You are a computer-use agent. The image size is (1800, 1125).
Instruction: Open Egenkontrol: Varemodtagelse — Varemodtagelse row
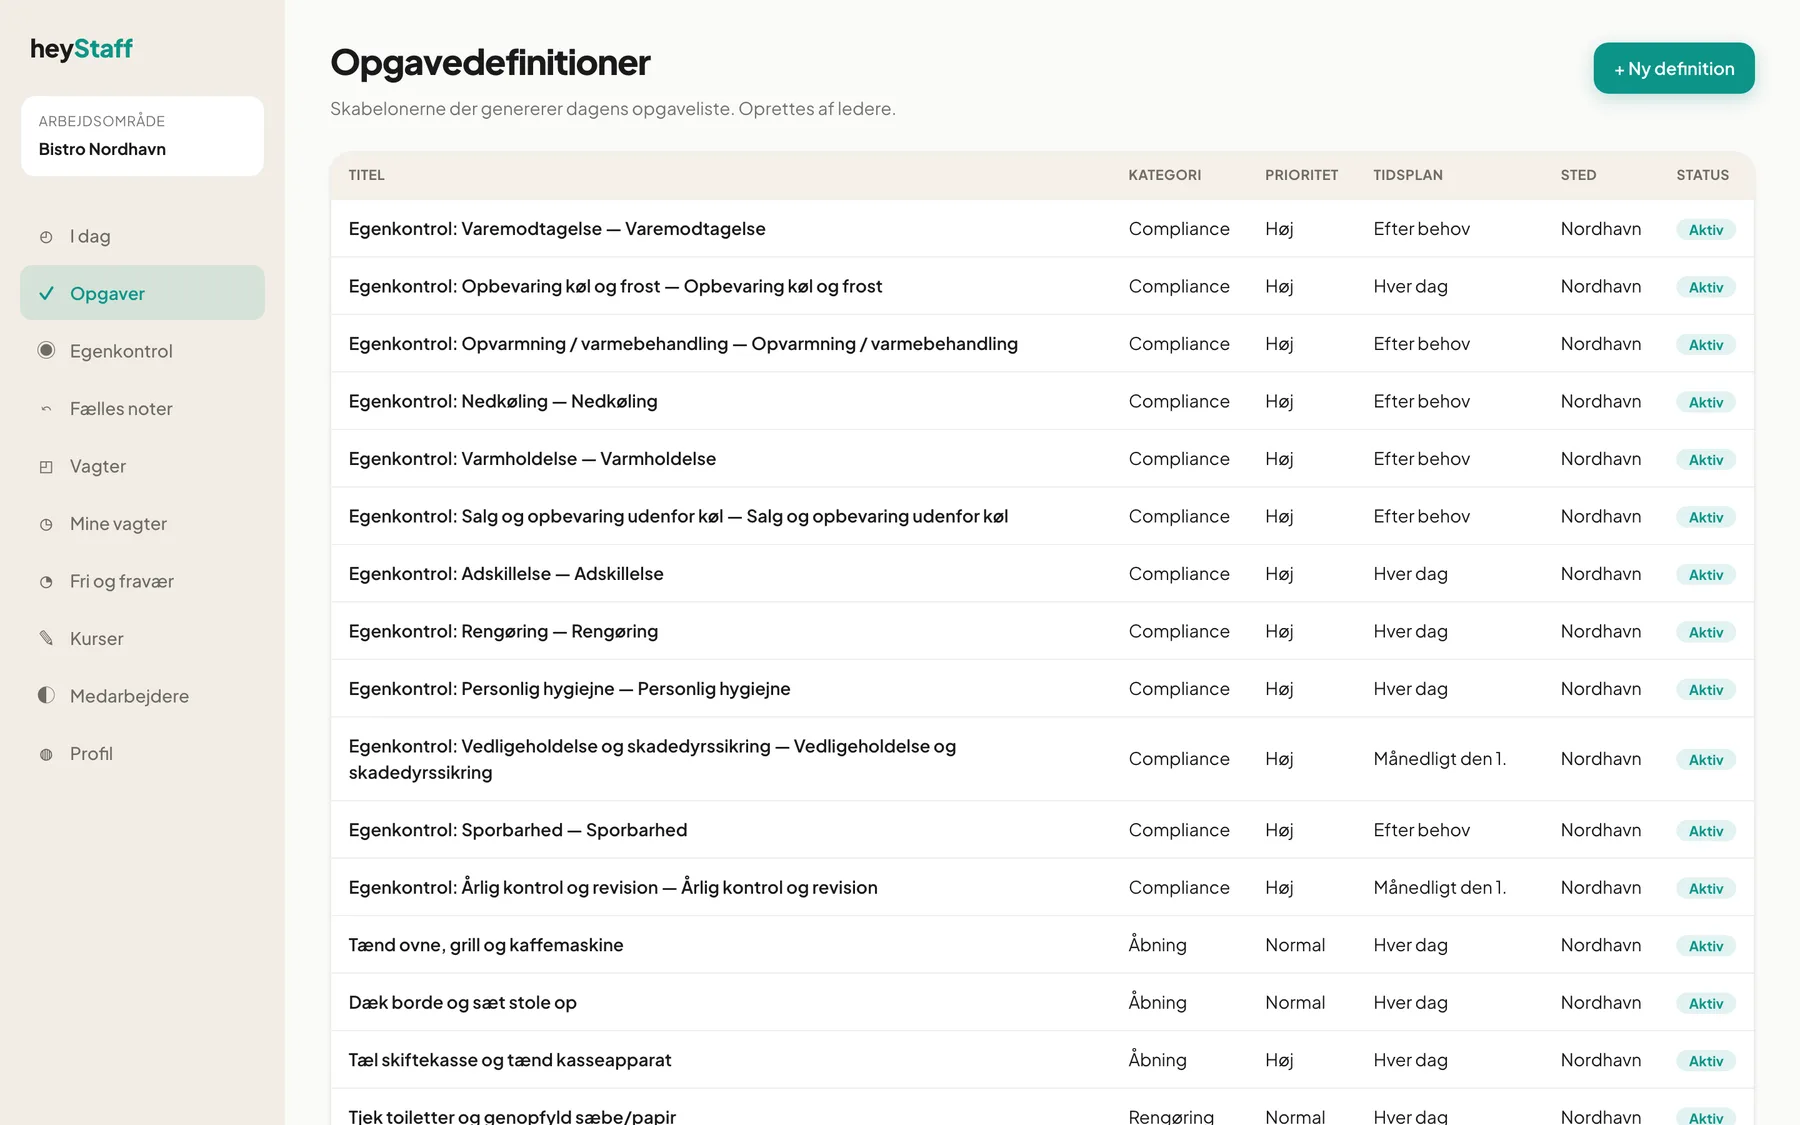point(1042,229)
